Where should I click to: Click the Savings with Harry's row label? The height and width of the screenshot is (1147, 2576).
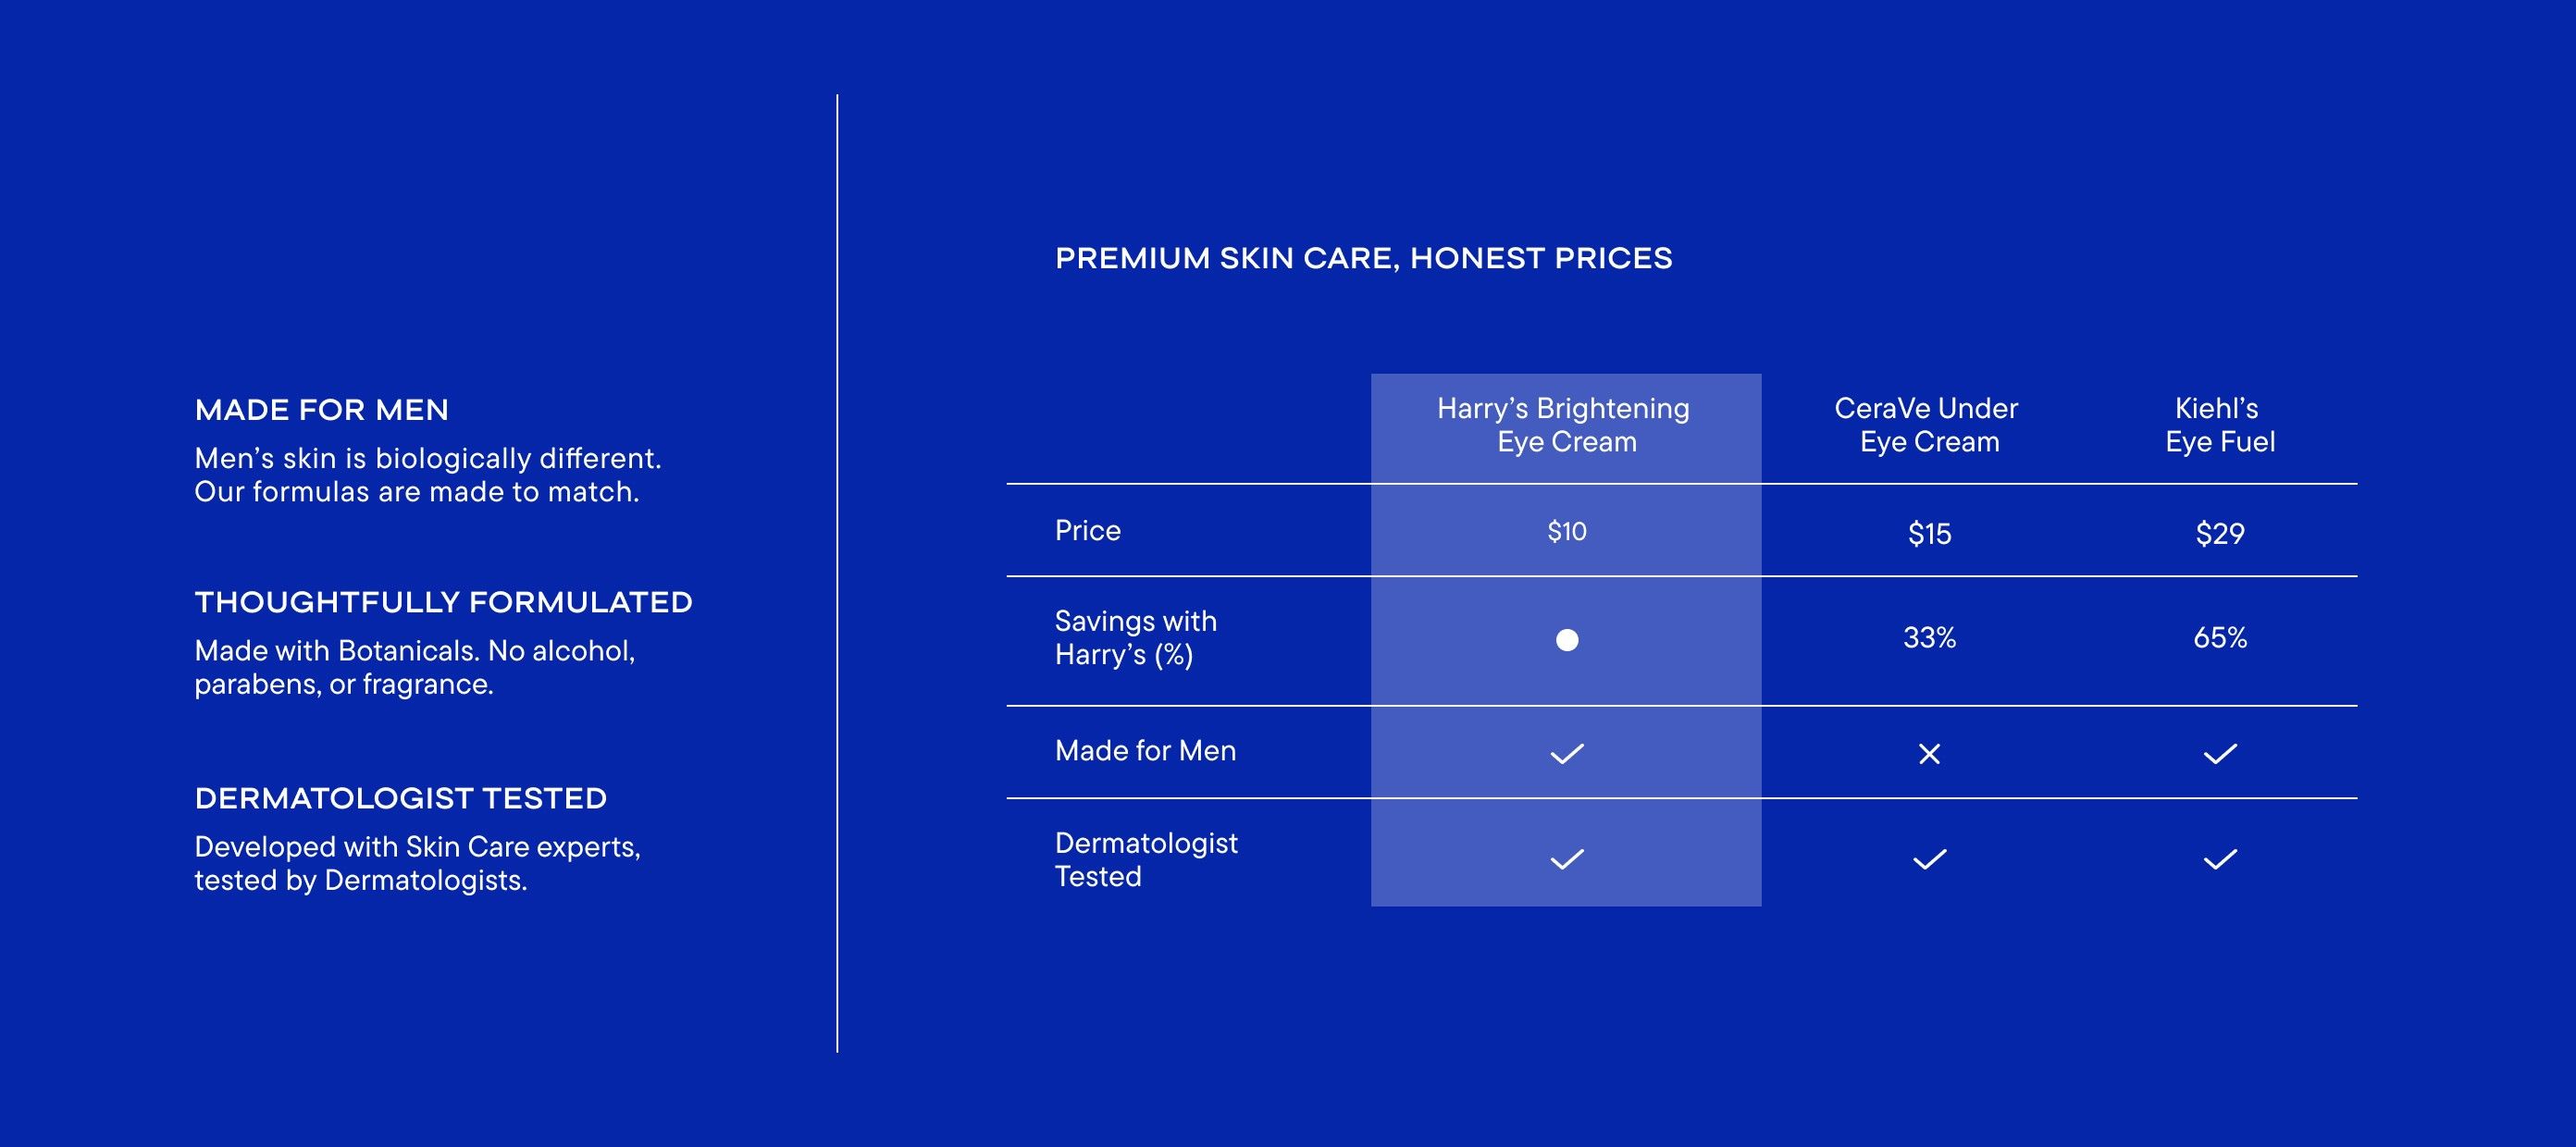coord(1136,638)
